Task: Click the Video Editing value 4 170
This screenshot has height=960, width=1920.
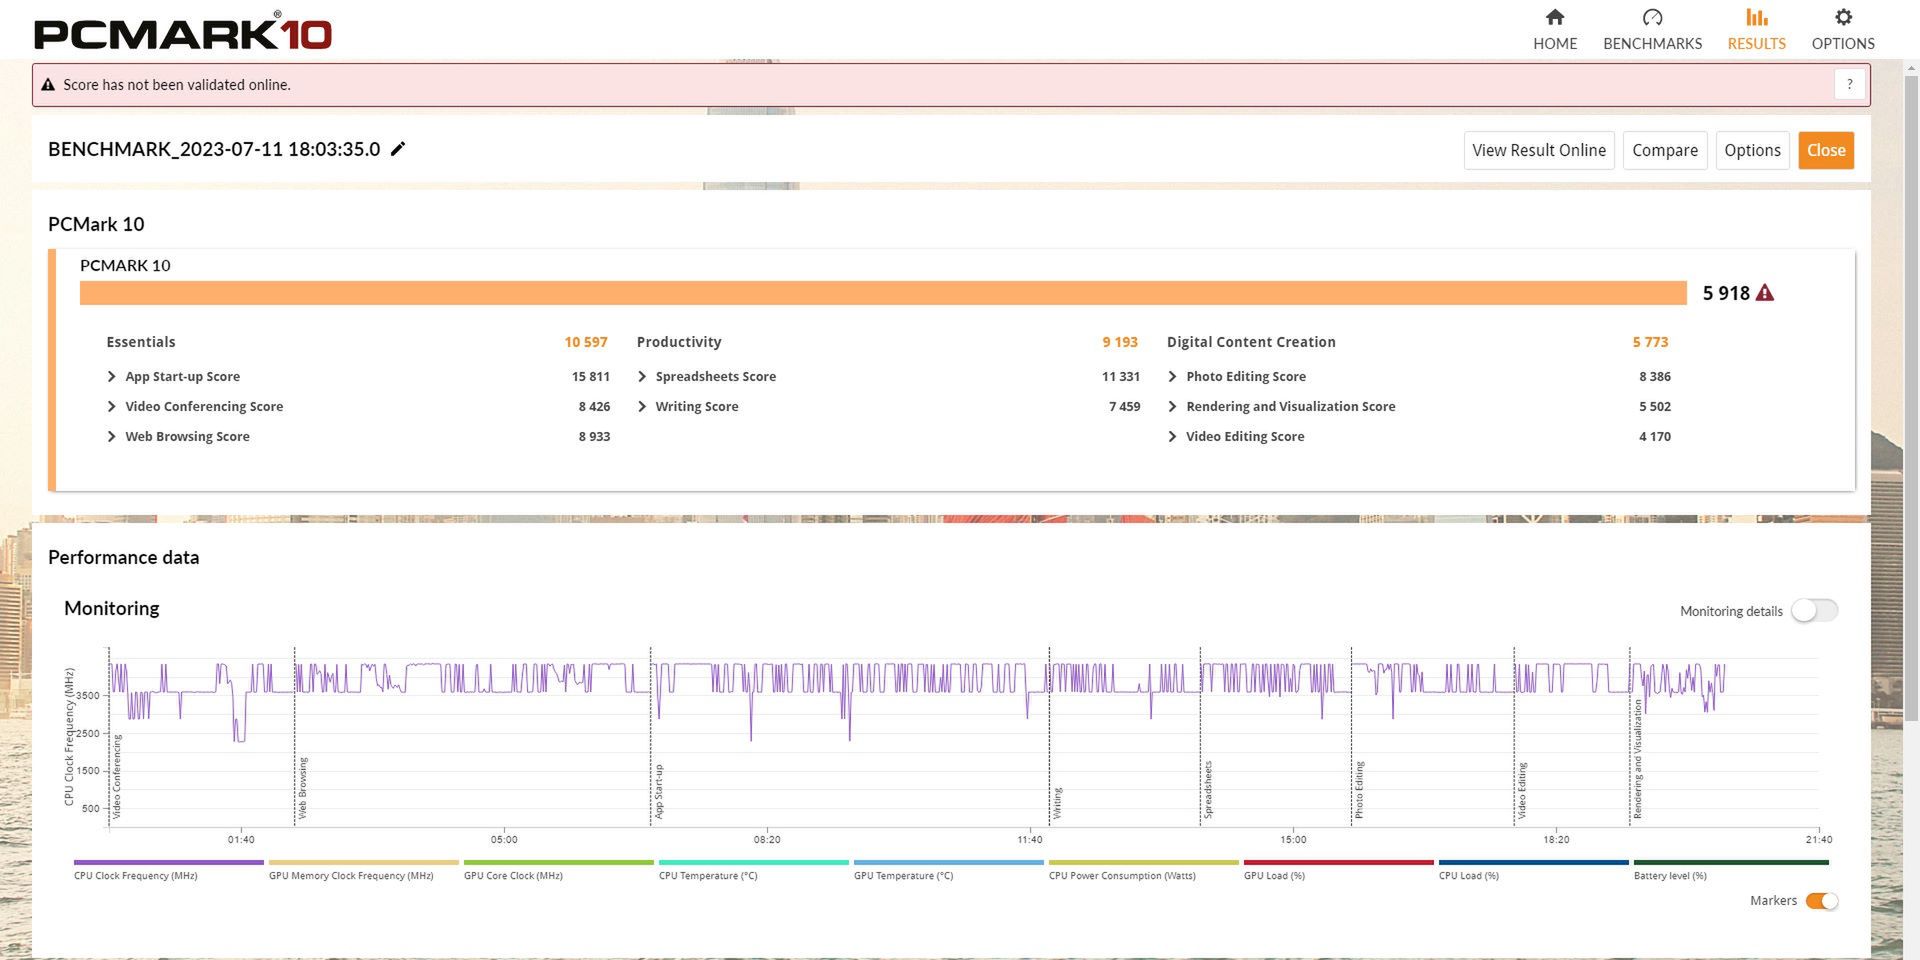Action: [1655, 436]
